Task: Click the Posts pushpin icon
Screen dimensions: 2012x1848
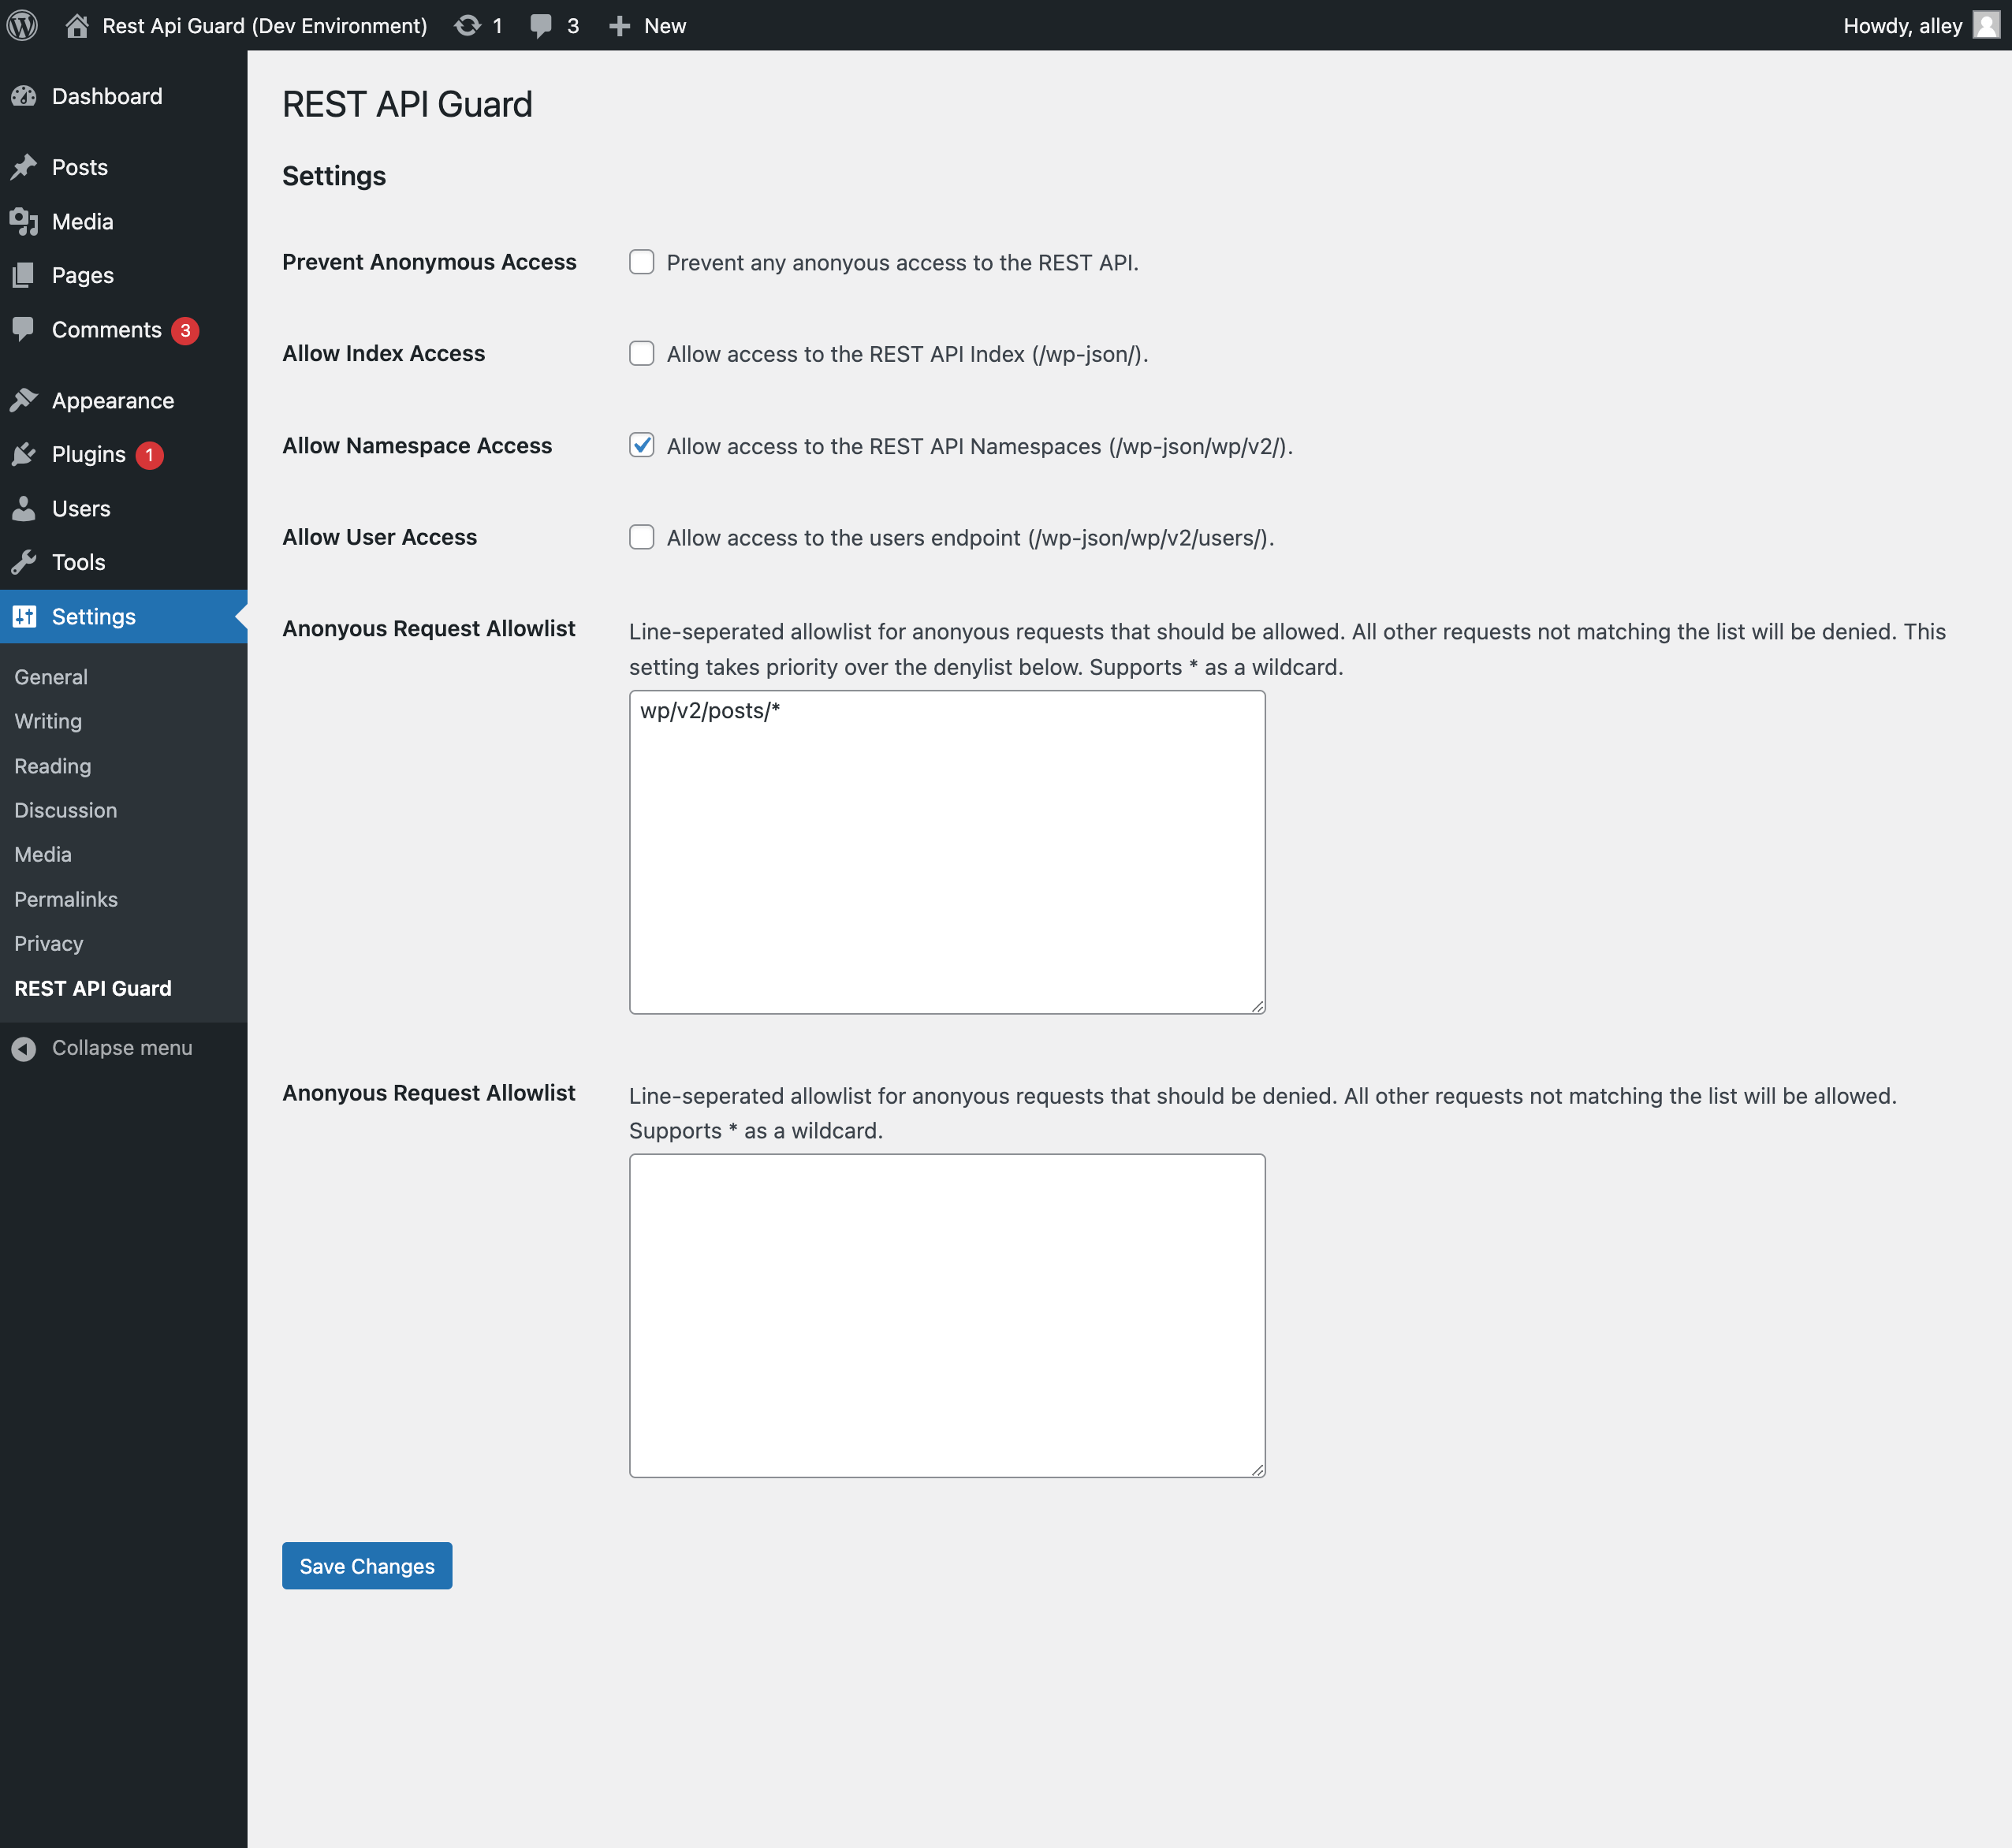Action: pyautogui.click(x=24, y=167)
